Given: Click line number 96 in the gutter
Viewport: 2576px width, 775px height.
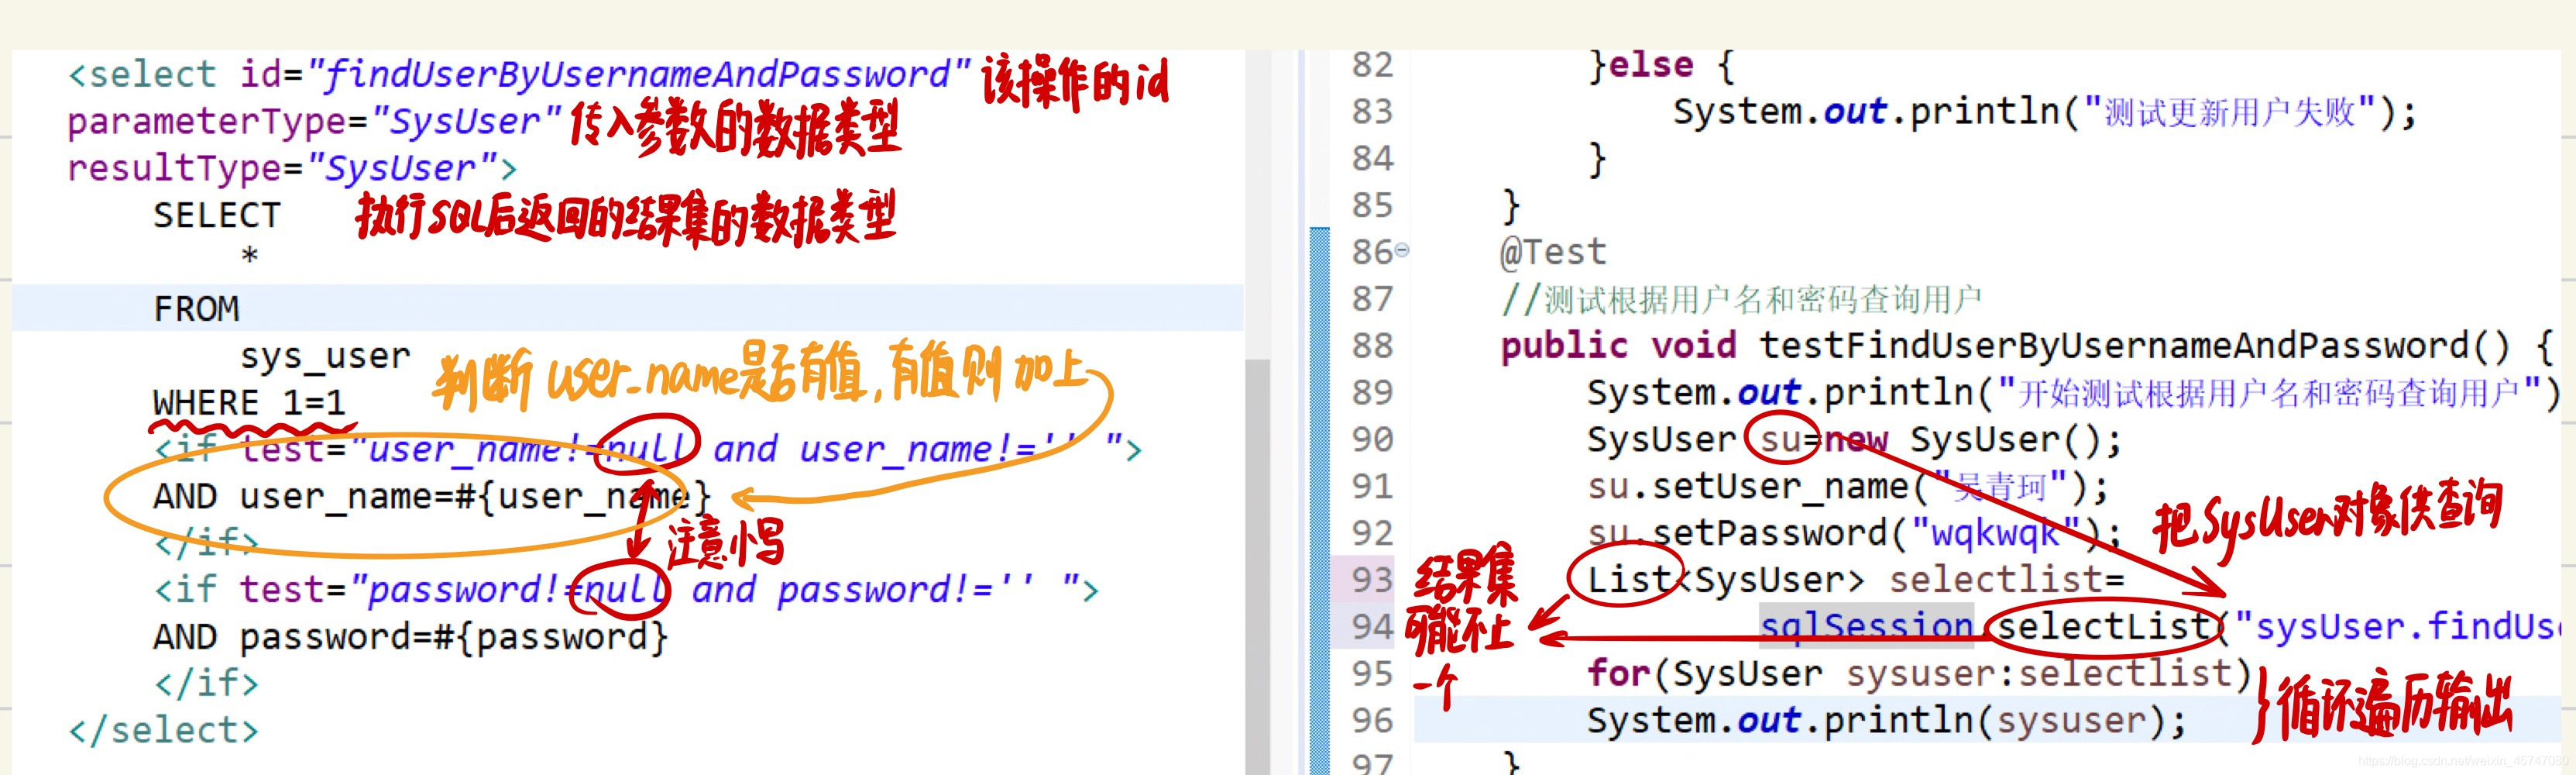Looking at the screenshot, I should (1372, 720).
